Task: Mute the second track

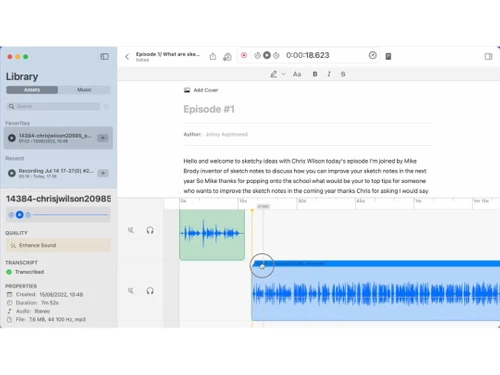Action: click(131, 291)
